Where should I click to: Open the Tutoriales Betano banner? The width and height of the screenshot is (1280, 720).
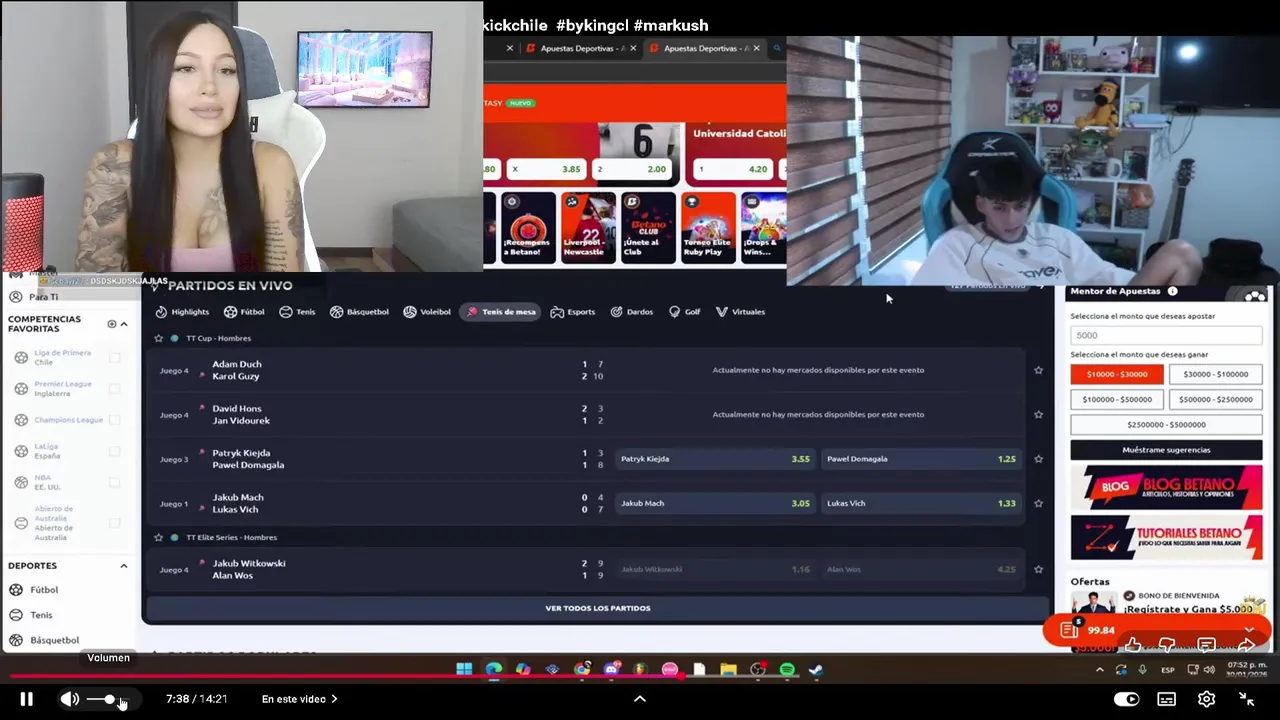tap(1166, 537)
